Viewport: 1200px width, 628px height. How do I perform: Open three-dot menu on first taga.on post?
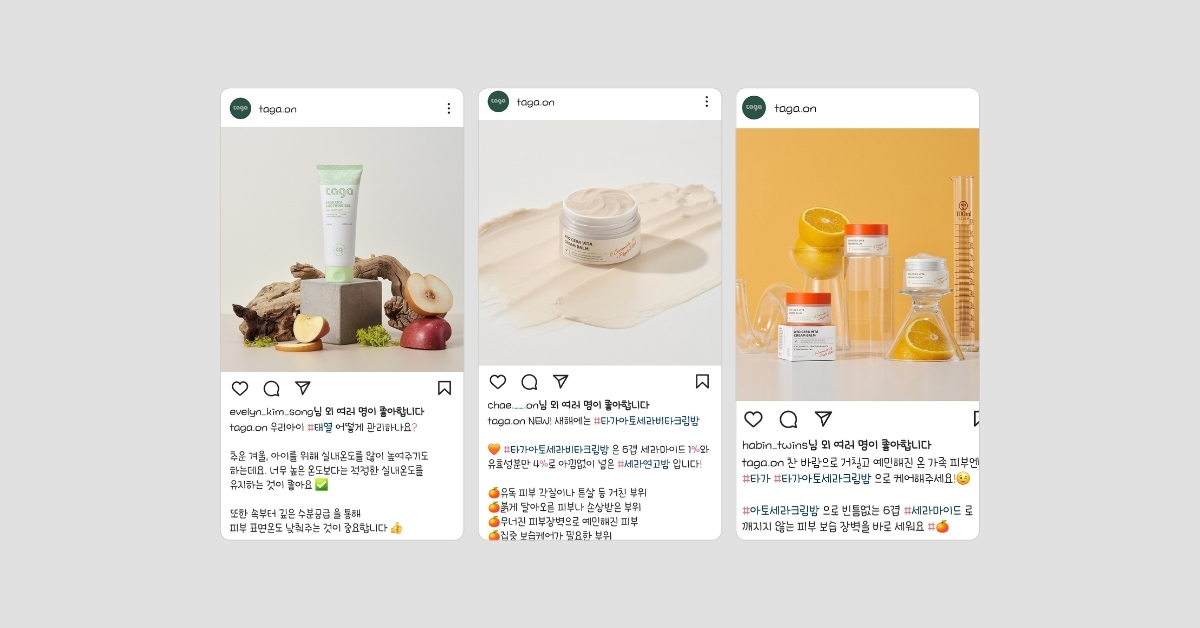(448, 108)
